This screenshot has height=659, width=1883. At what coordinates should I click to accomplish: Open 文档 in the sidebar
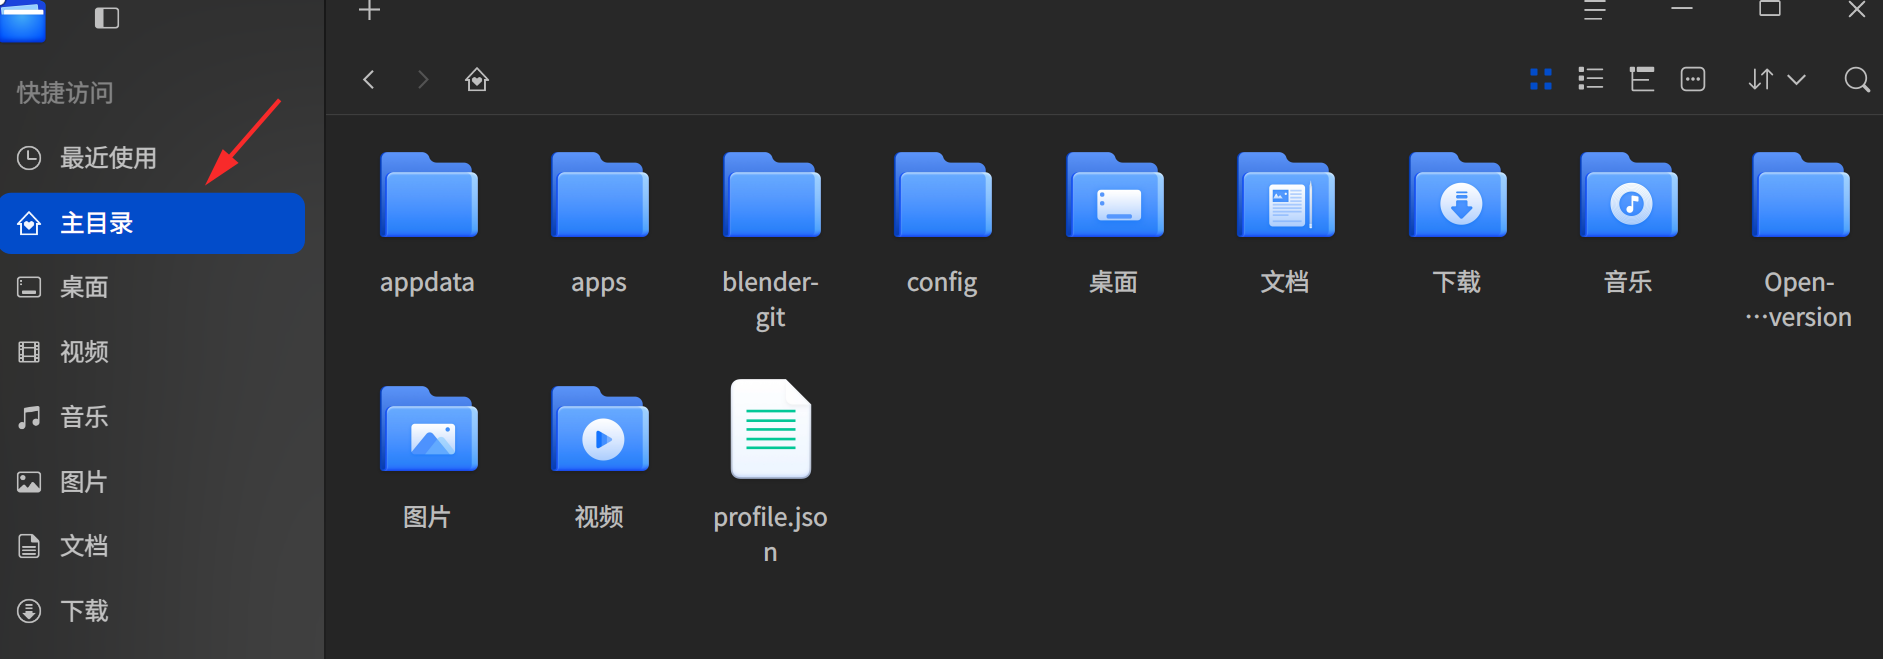153,546
